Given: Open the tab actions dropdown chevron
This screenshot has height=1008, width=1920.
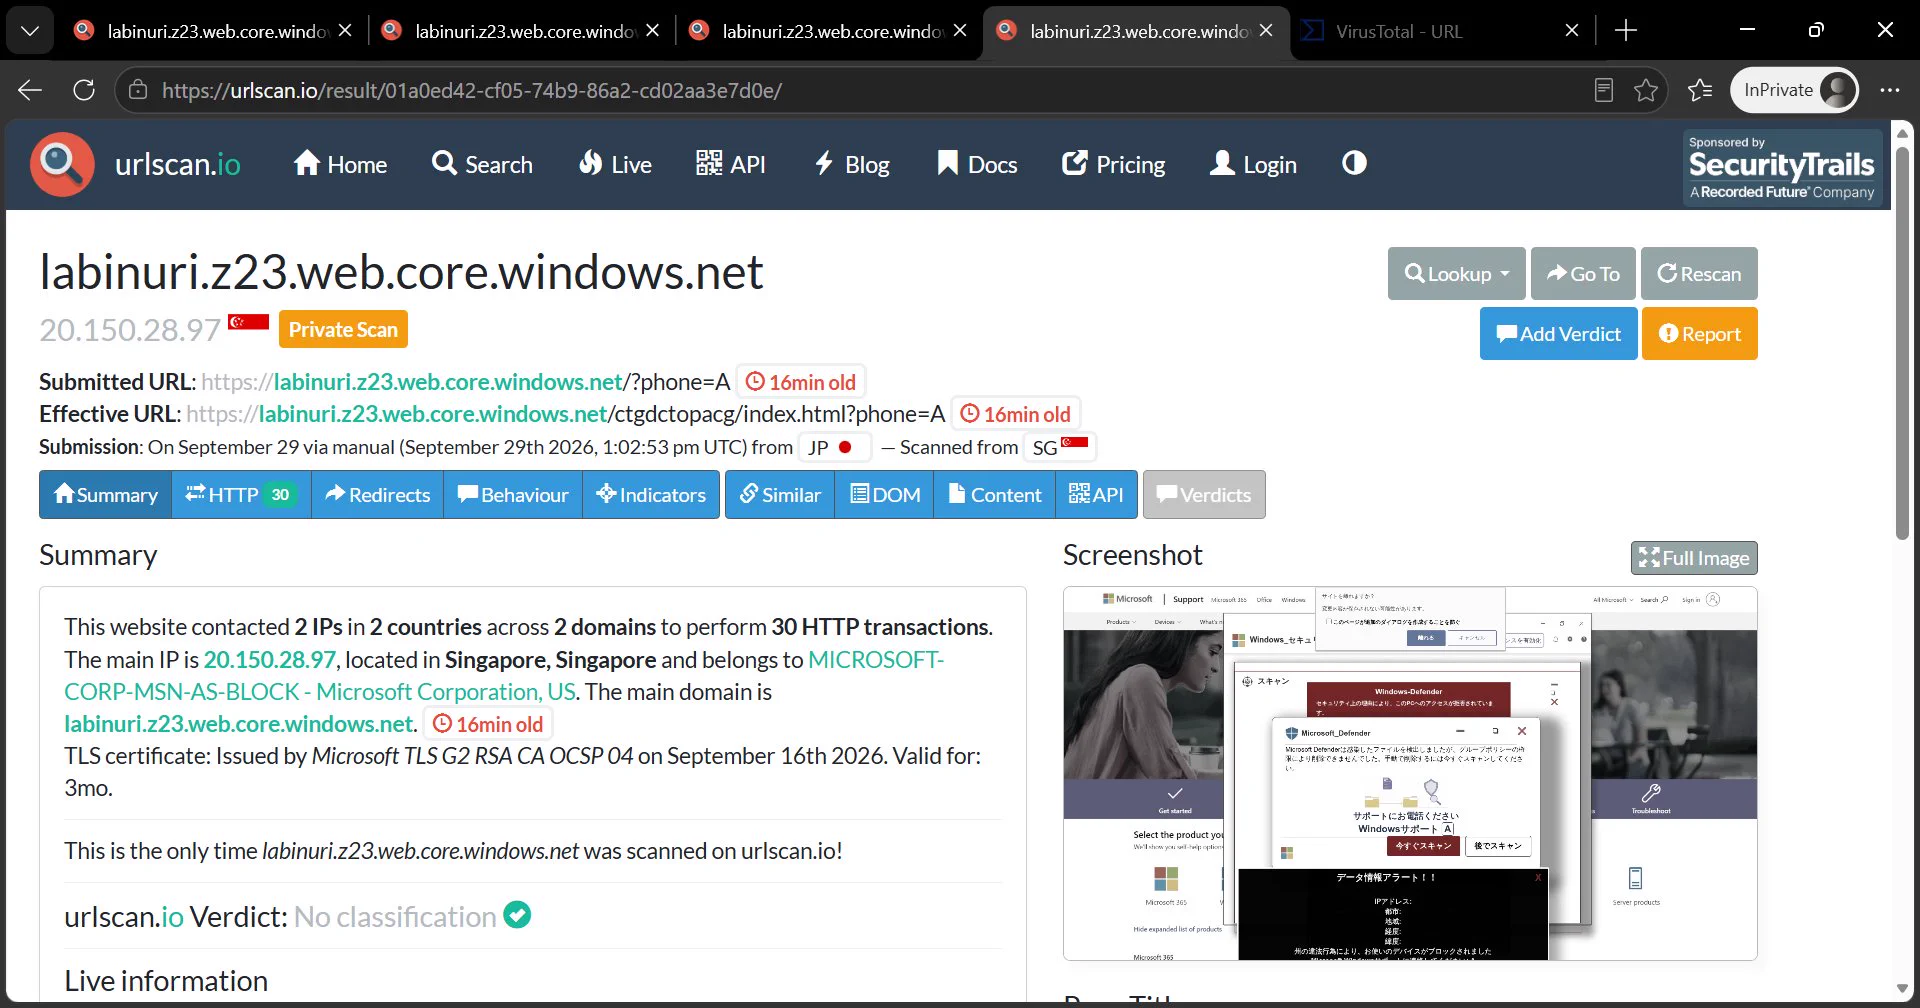Looking at the screenshot, I should [30, 31].
